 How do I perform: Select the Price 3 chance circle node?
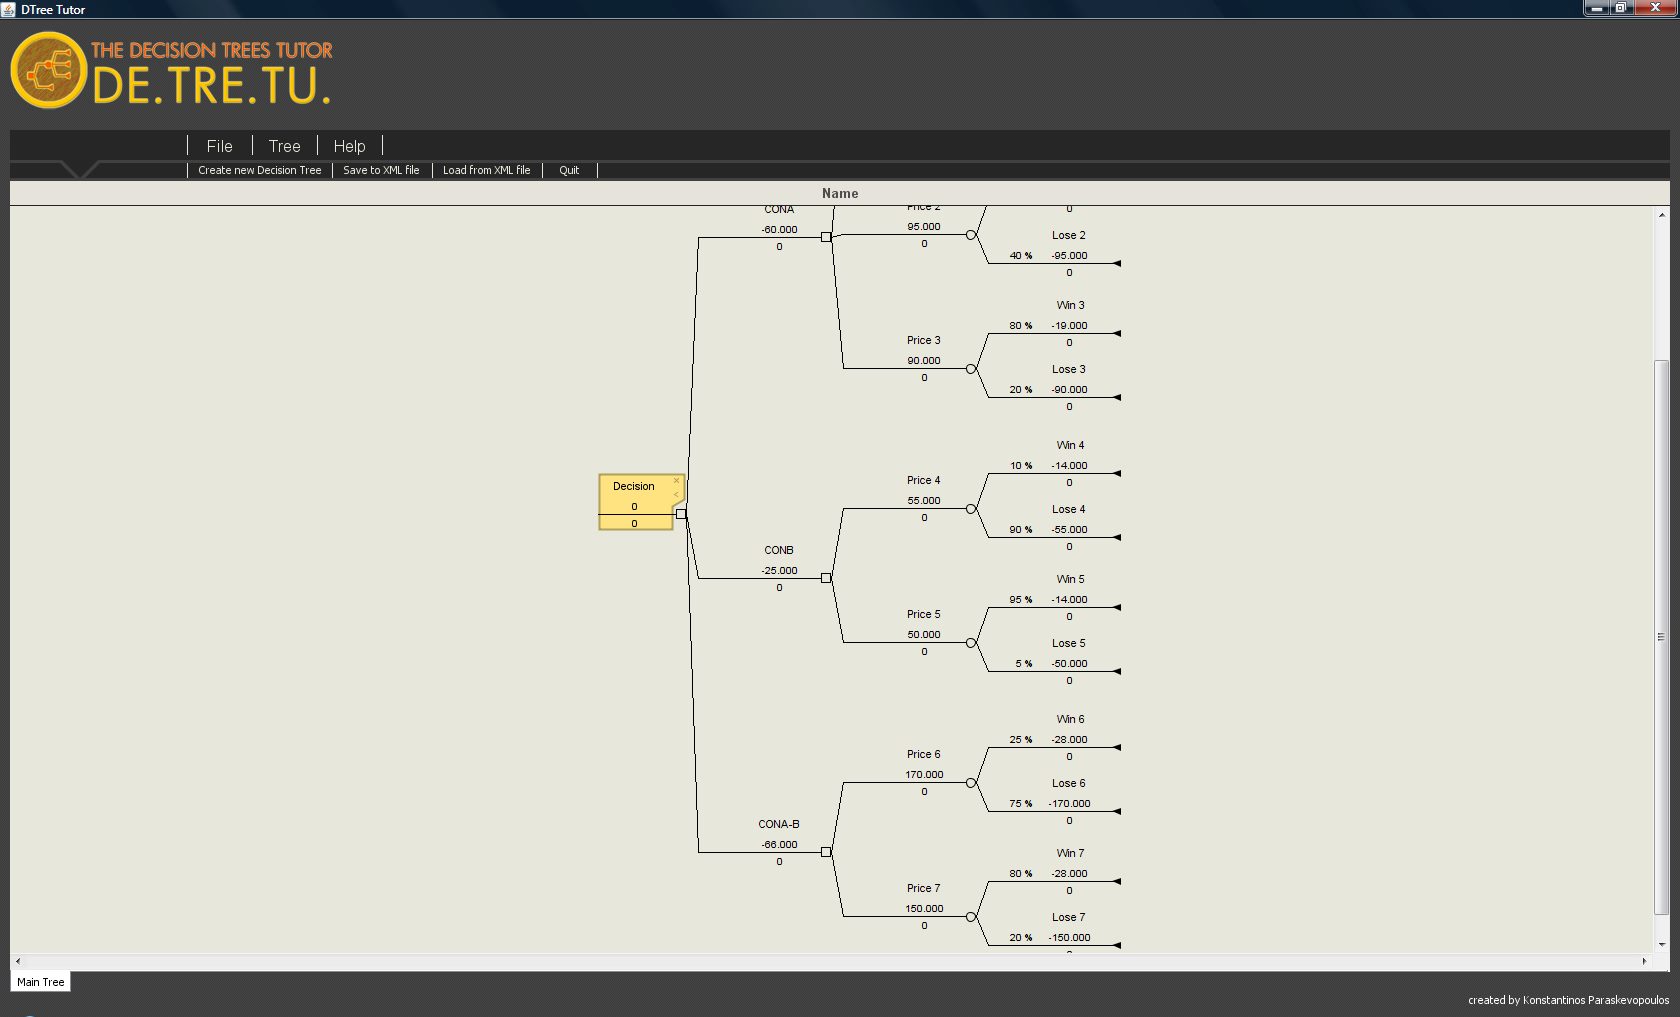971,369
